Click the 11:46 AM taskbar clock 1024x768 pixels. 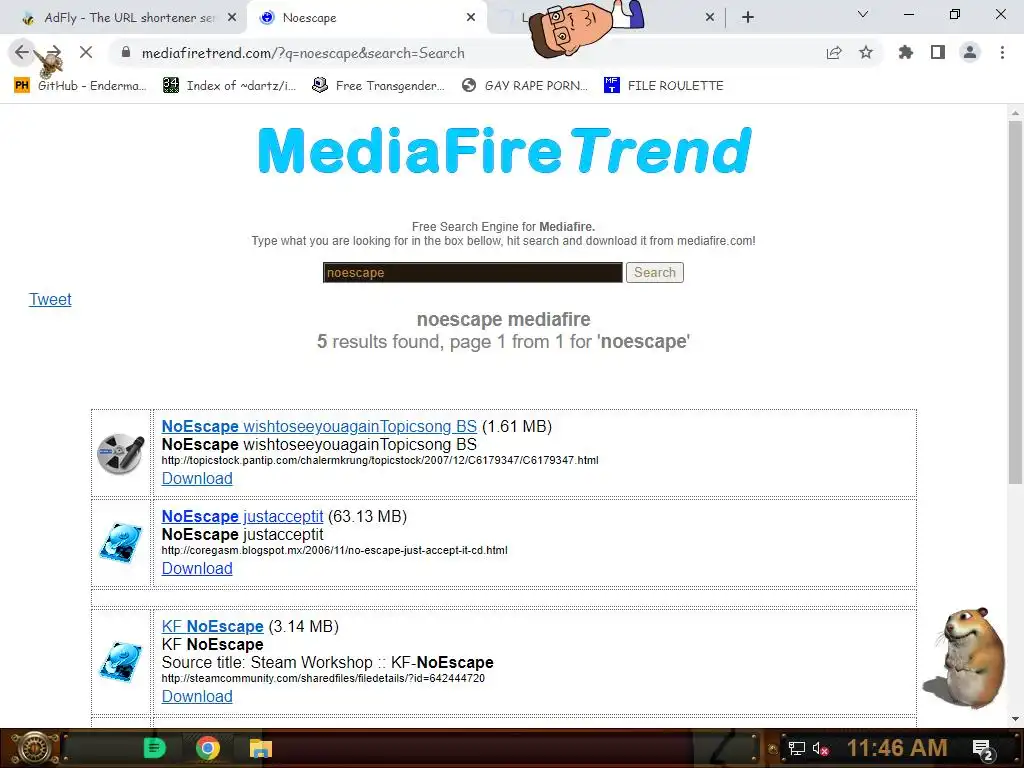pyautogui.click(x=897, y=748)
